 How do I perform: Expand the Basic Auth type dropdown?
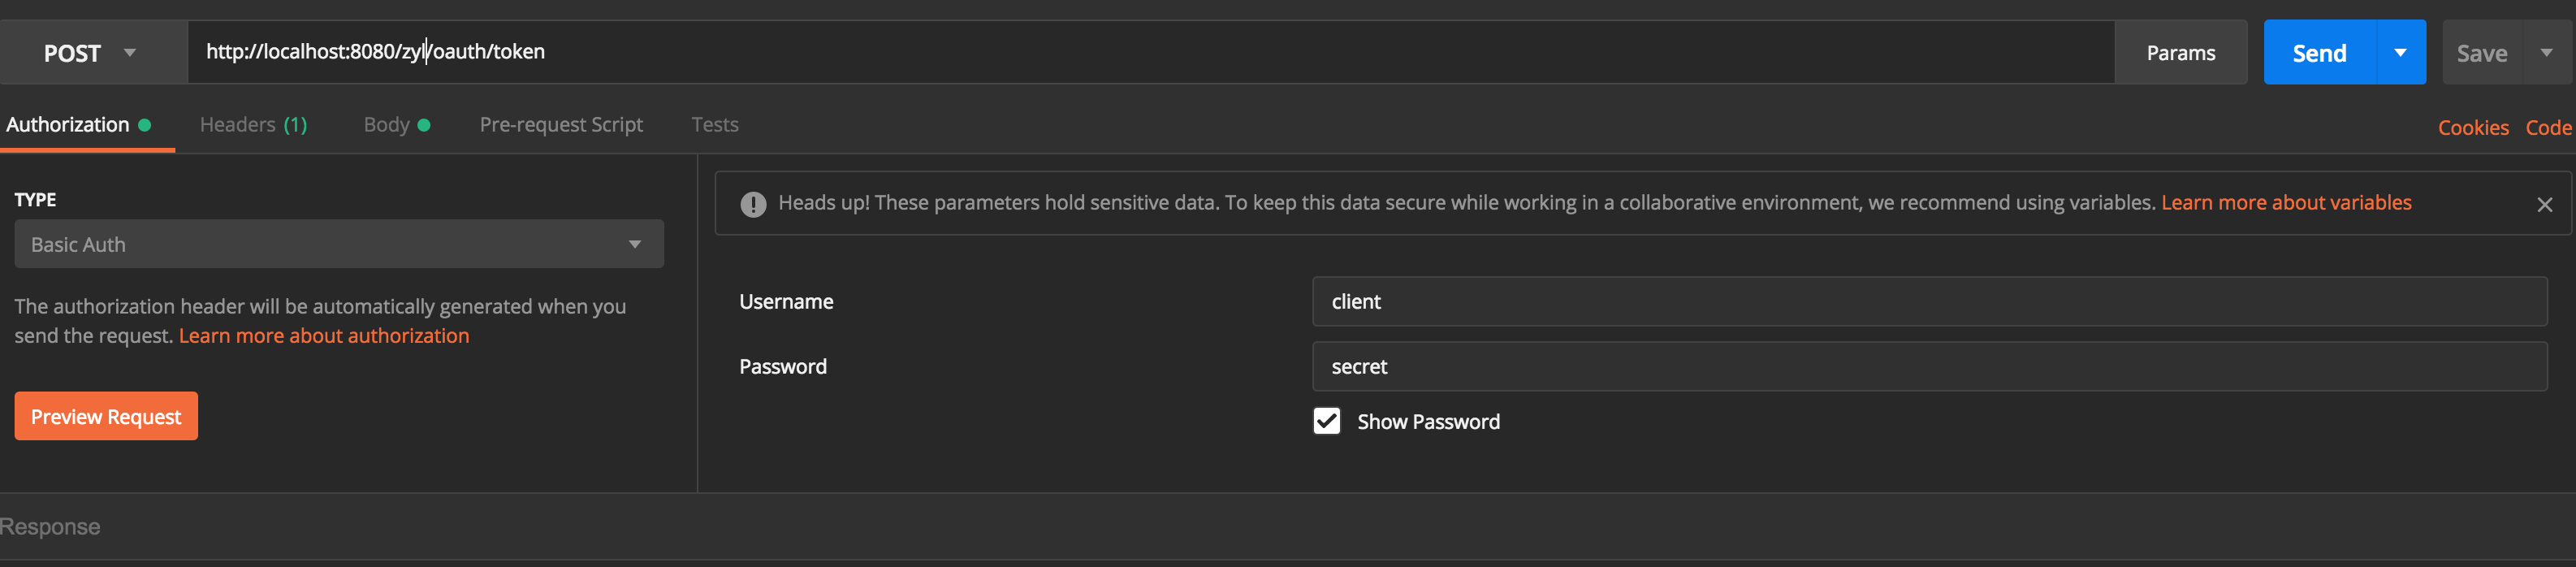click(x=338, y=244)
